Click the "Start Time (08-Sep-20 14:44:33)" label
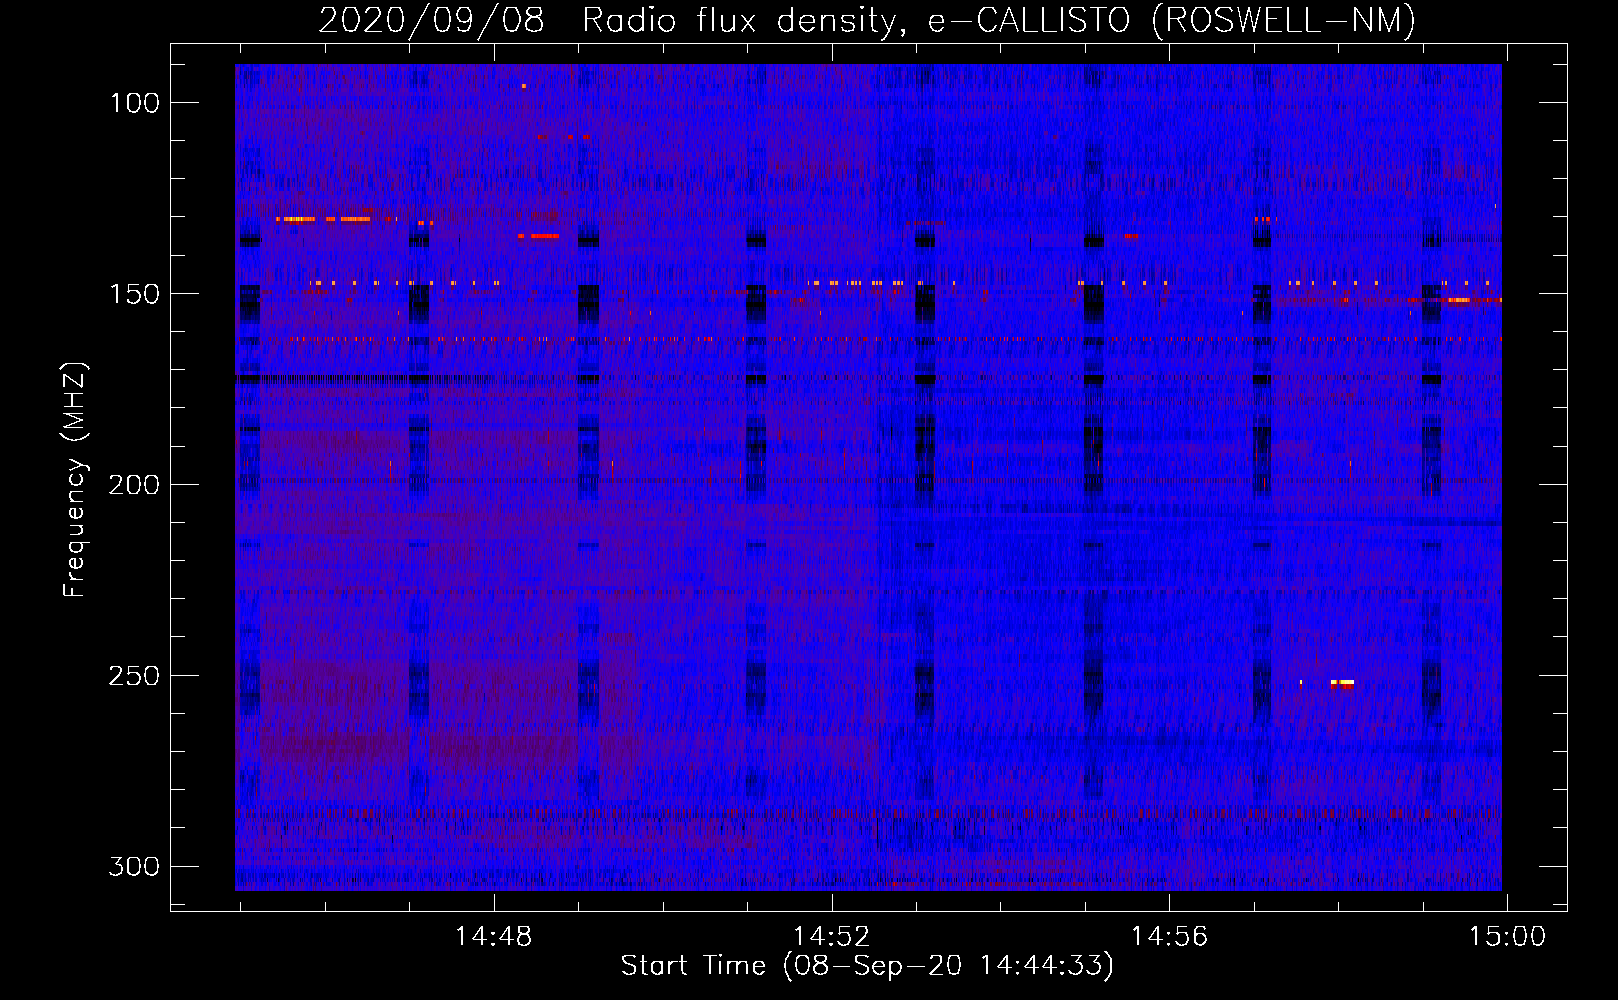 pos(867,966)
